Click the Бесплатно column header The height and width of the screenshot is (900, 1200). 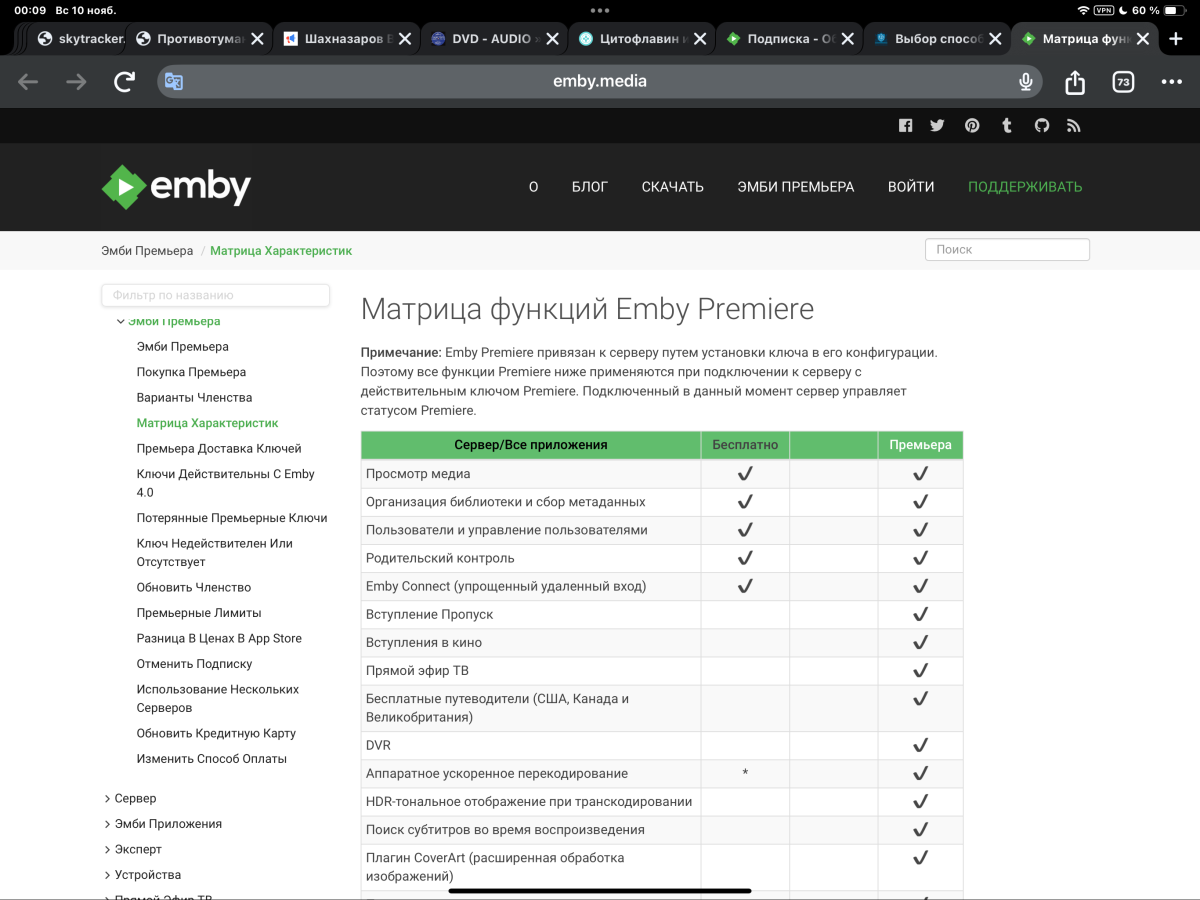click(745, 445)
